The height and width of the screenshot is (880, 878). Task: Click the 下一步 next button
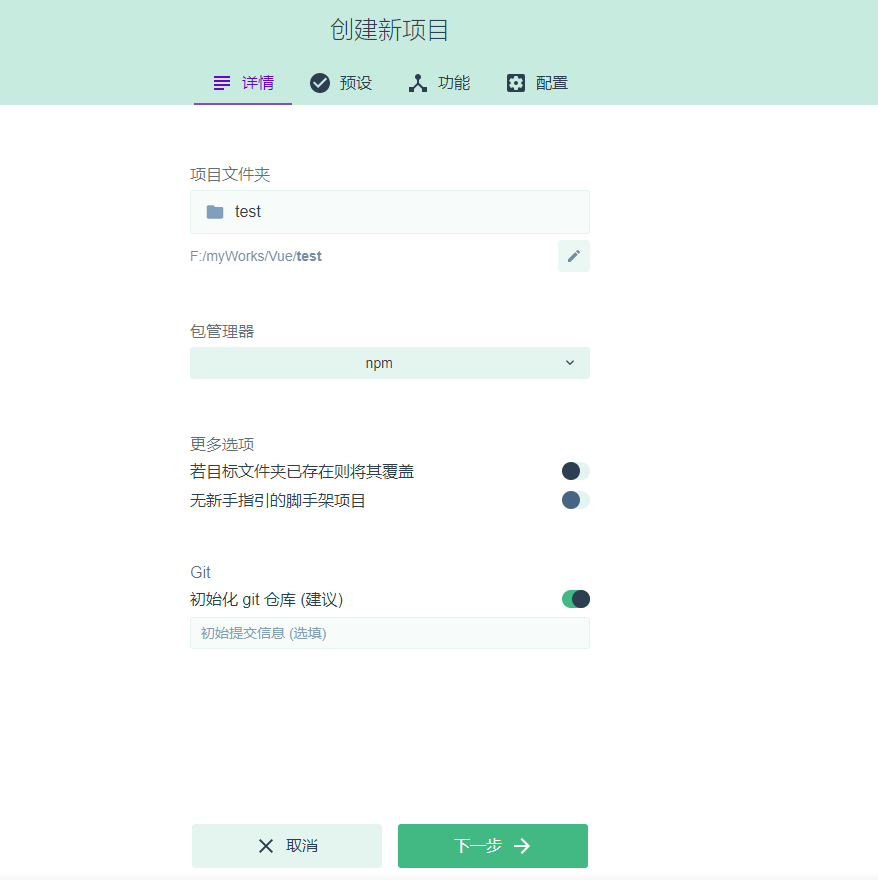(493, 846)
